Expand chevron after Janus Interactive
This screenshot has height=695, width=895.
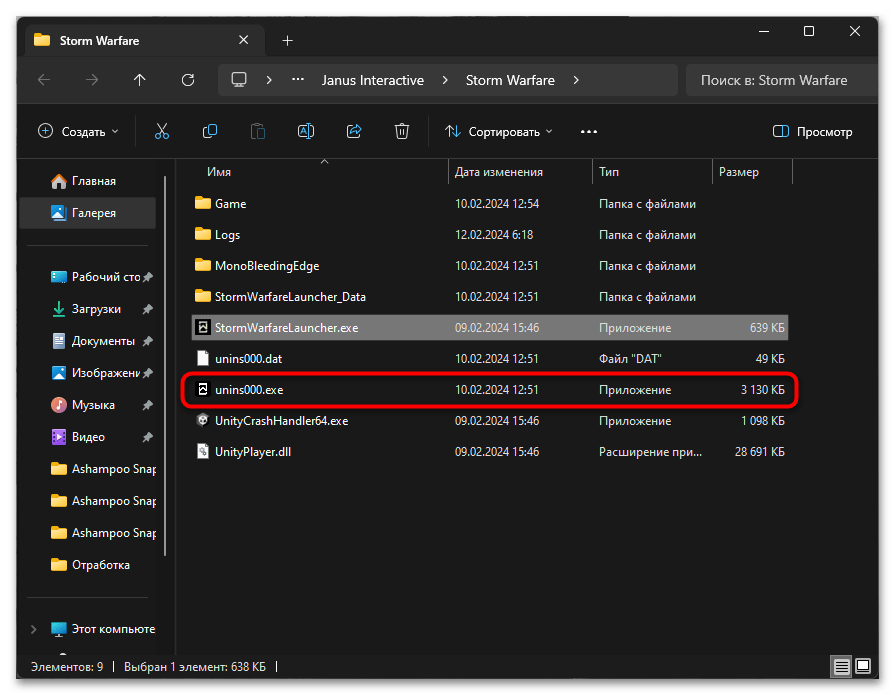(445, 80)
